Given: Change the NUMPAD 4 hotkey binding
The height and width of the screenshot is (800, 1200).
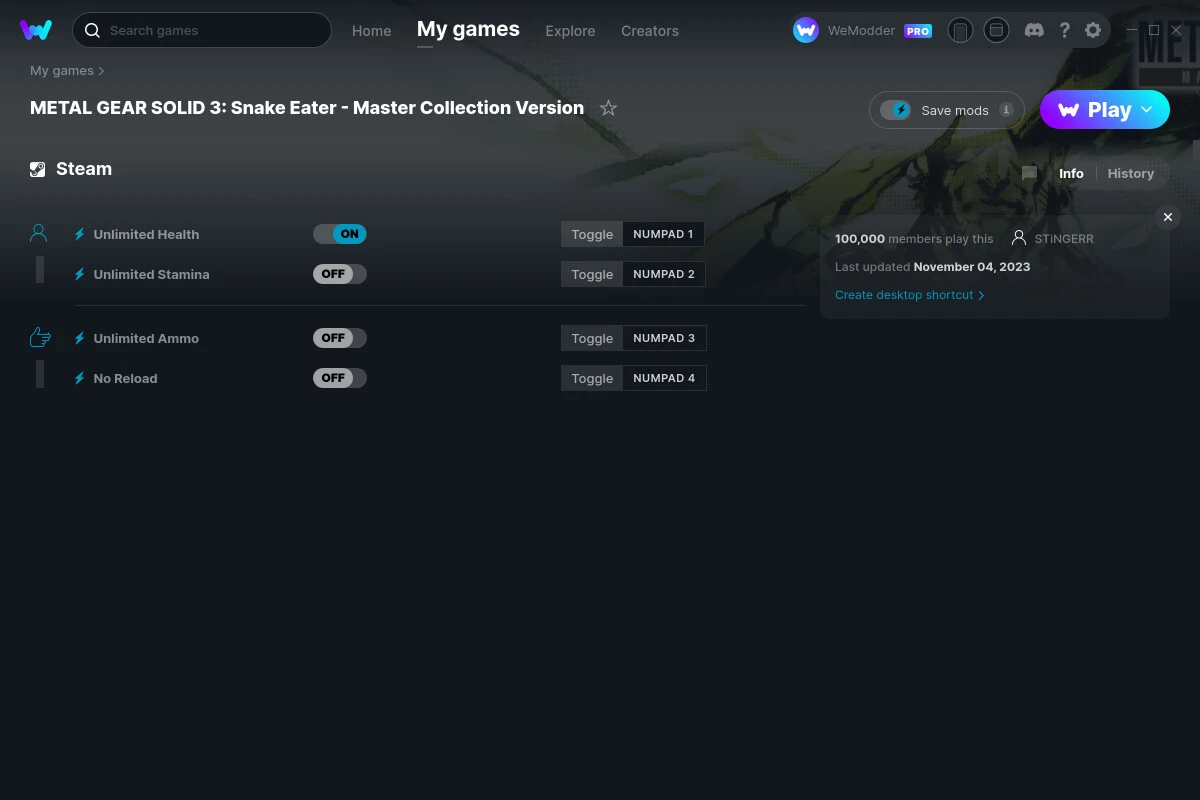Looking at the screenshot, I should click(664, 378).
